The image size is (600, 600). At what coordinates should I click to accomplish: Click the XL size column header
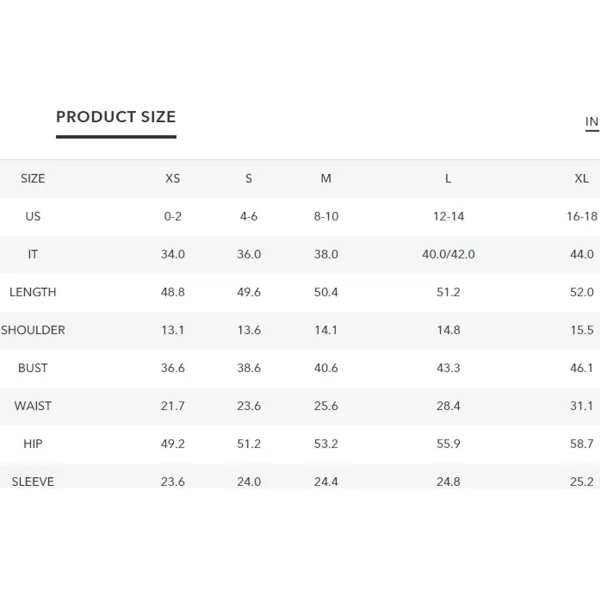[582, 178]
